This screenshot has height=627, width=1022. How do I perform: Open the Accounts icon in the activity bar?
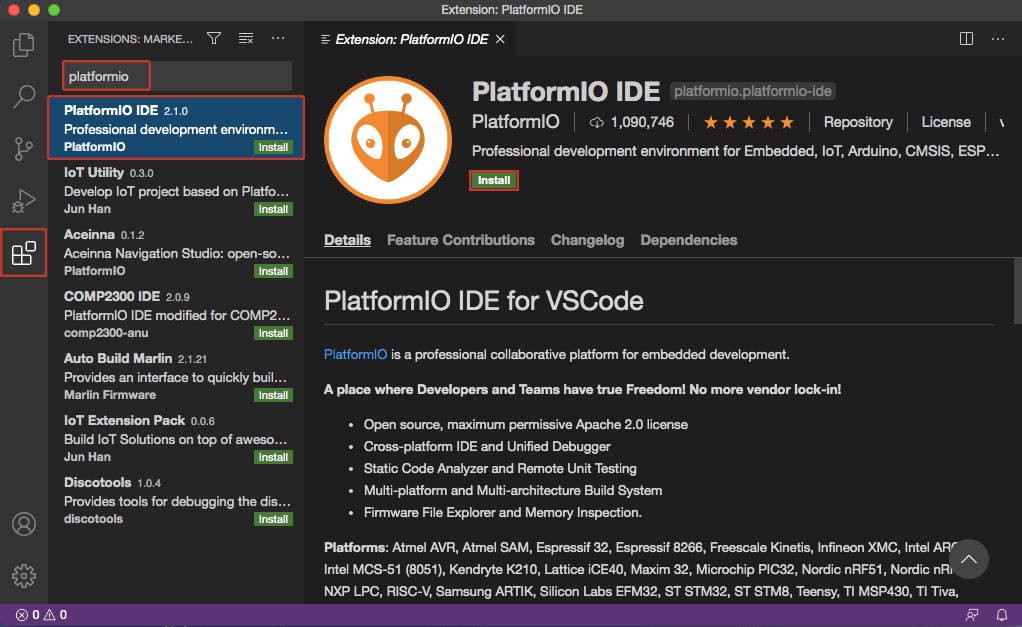[24, 523]
